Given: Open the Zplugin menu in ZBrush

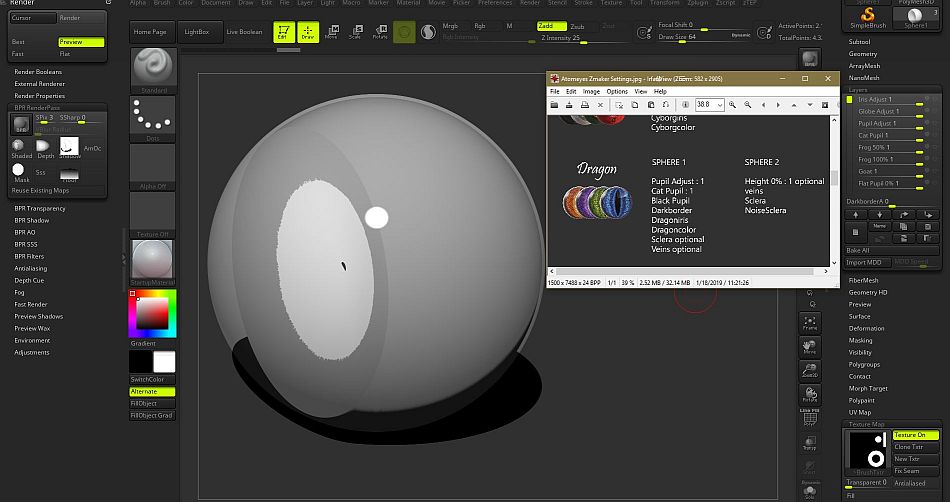Looking at the screenshot, I should 698,3.
